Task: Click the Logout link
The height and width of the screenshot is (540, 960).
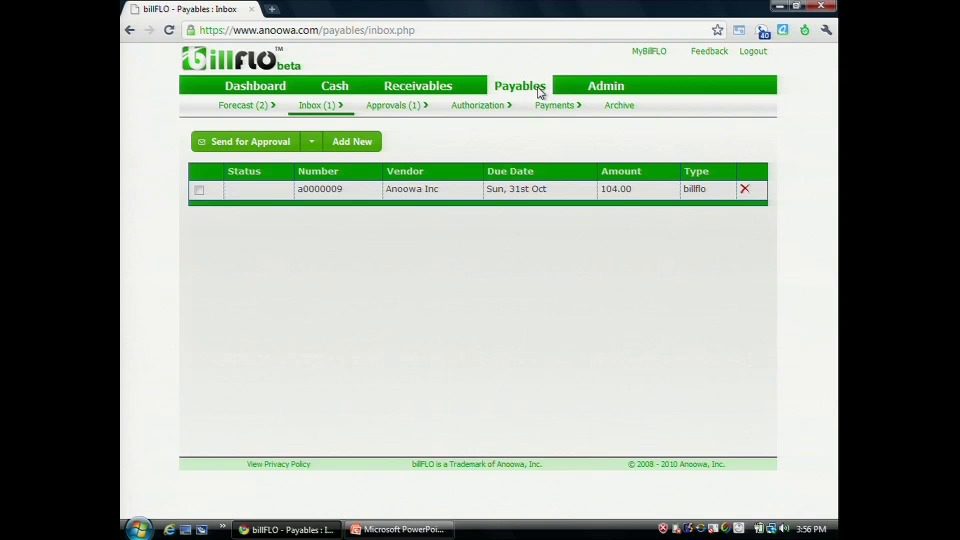Action: [753, 51]
